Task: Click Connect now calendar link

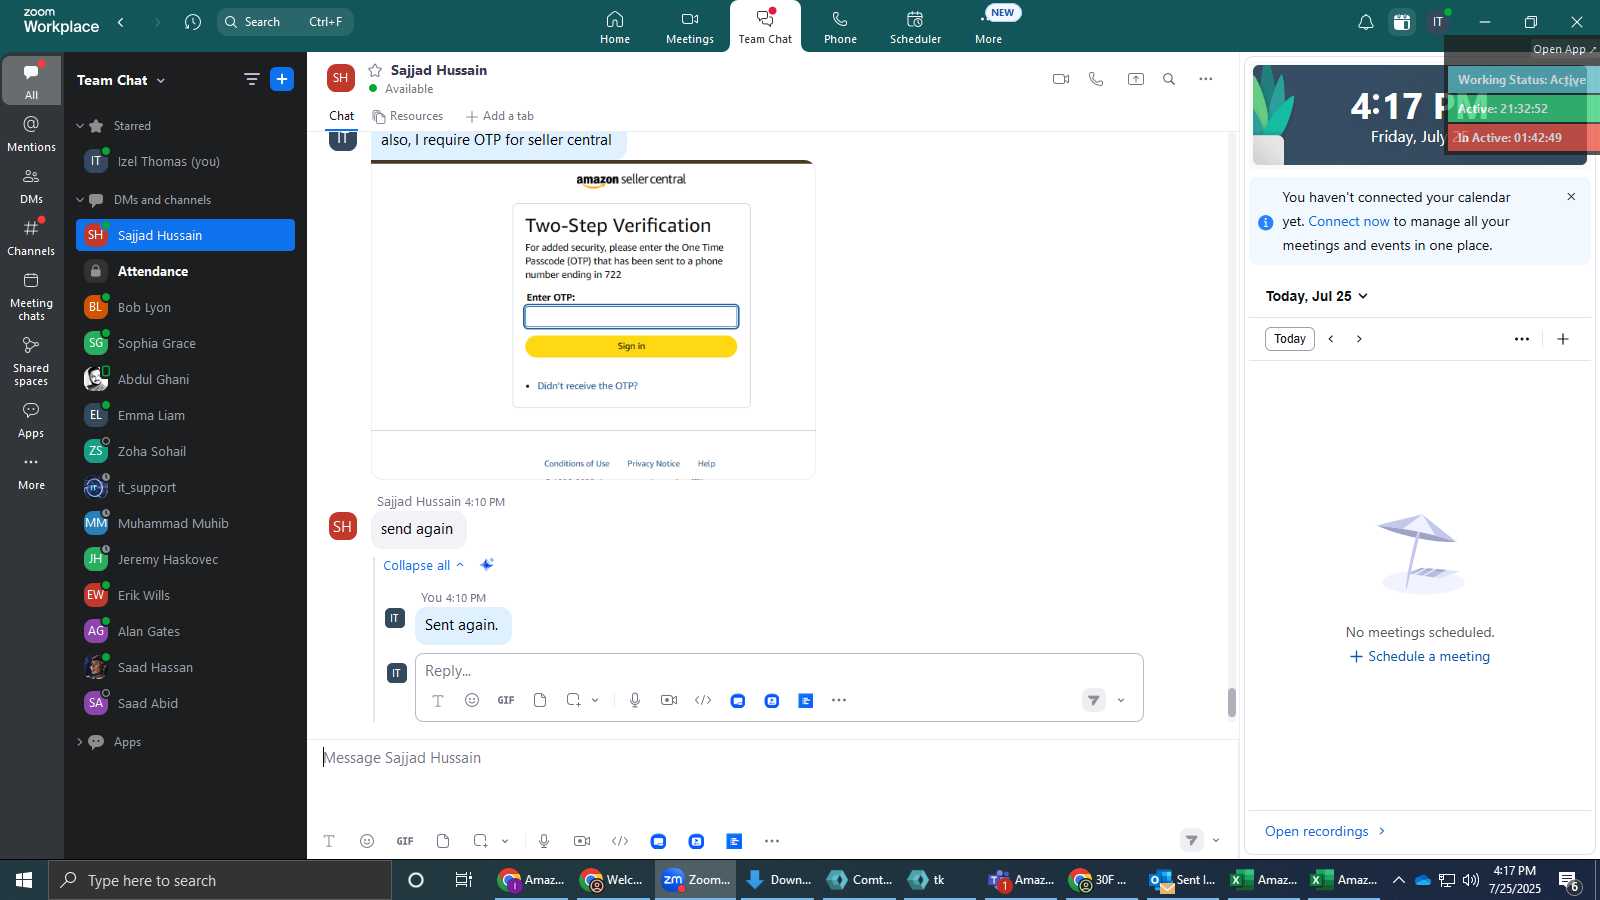Action: (1349, 221)
